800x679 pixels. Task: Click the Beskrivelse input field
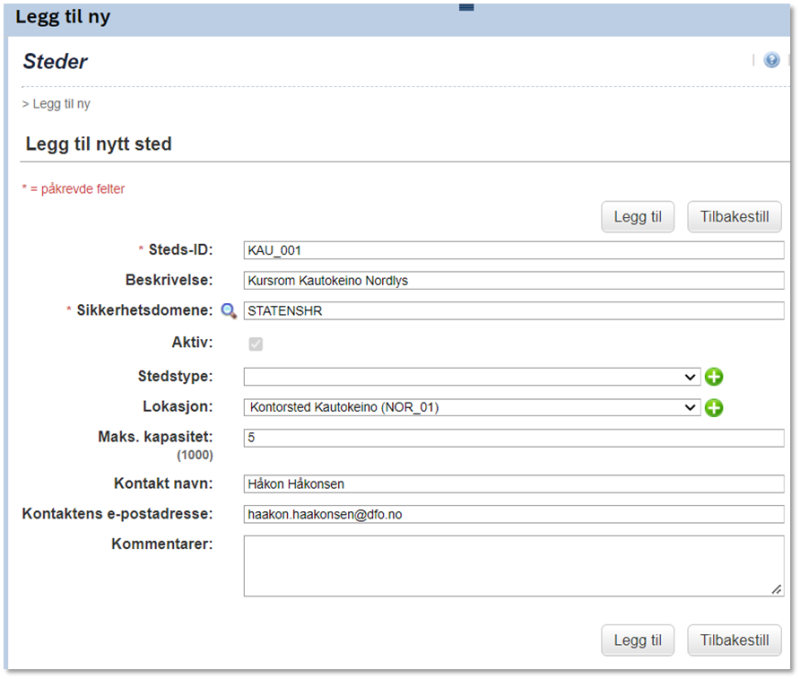[514, 281]
